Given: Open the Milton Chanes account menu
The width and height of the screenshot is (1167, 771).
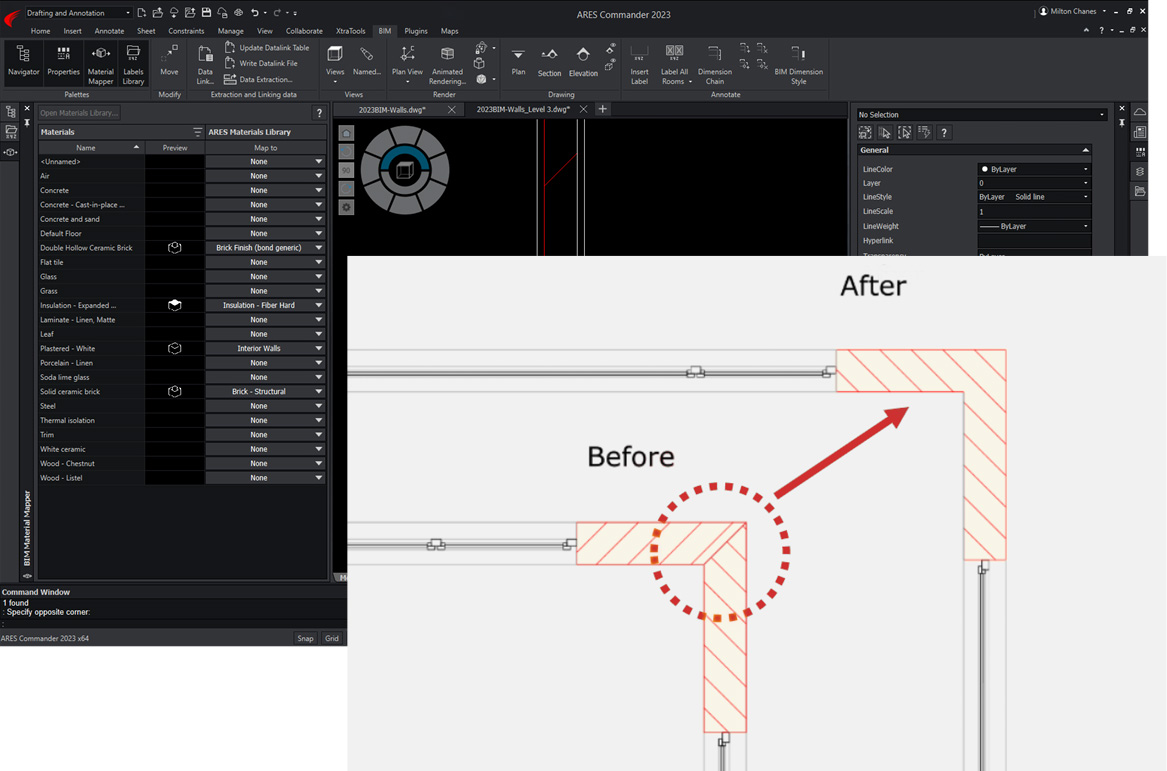Looking at the screenshot, I should pos(1072,11).
